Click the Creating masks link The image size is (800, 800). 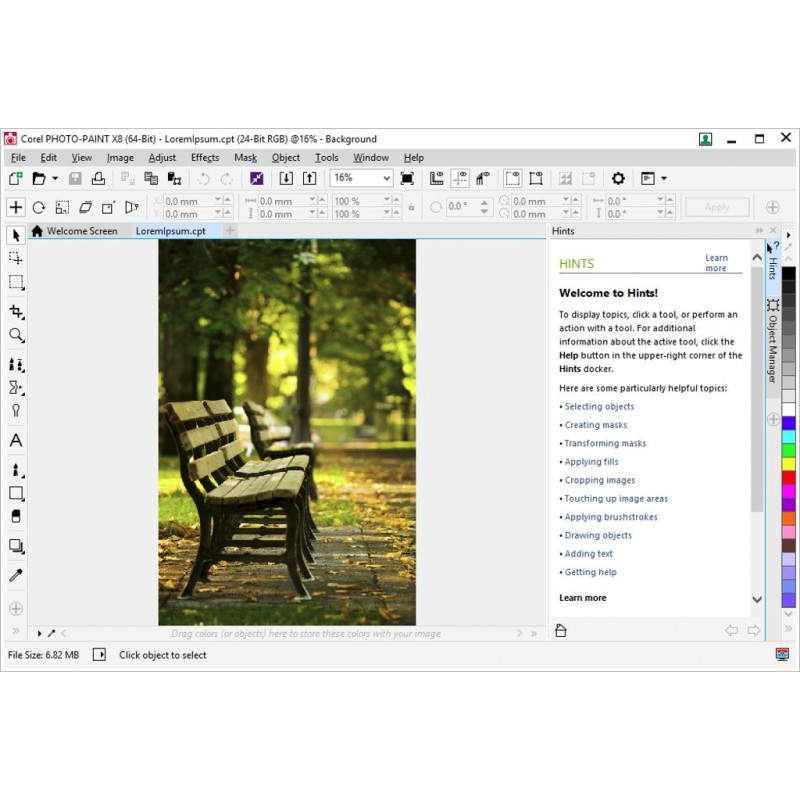coord(596,425)
